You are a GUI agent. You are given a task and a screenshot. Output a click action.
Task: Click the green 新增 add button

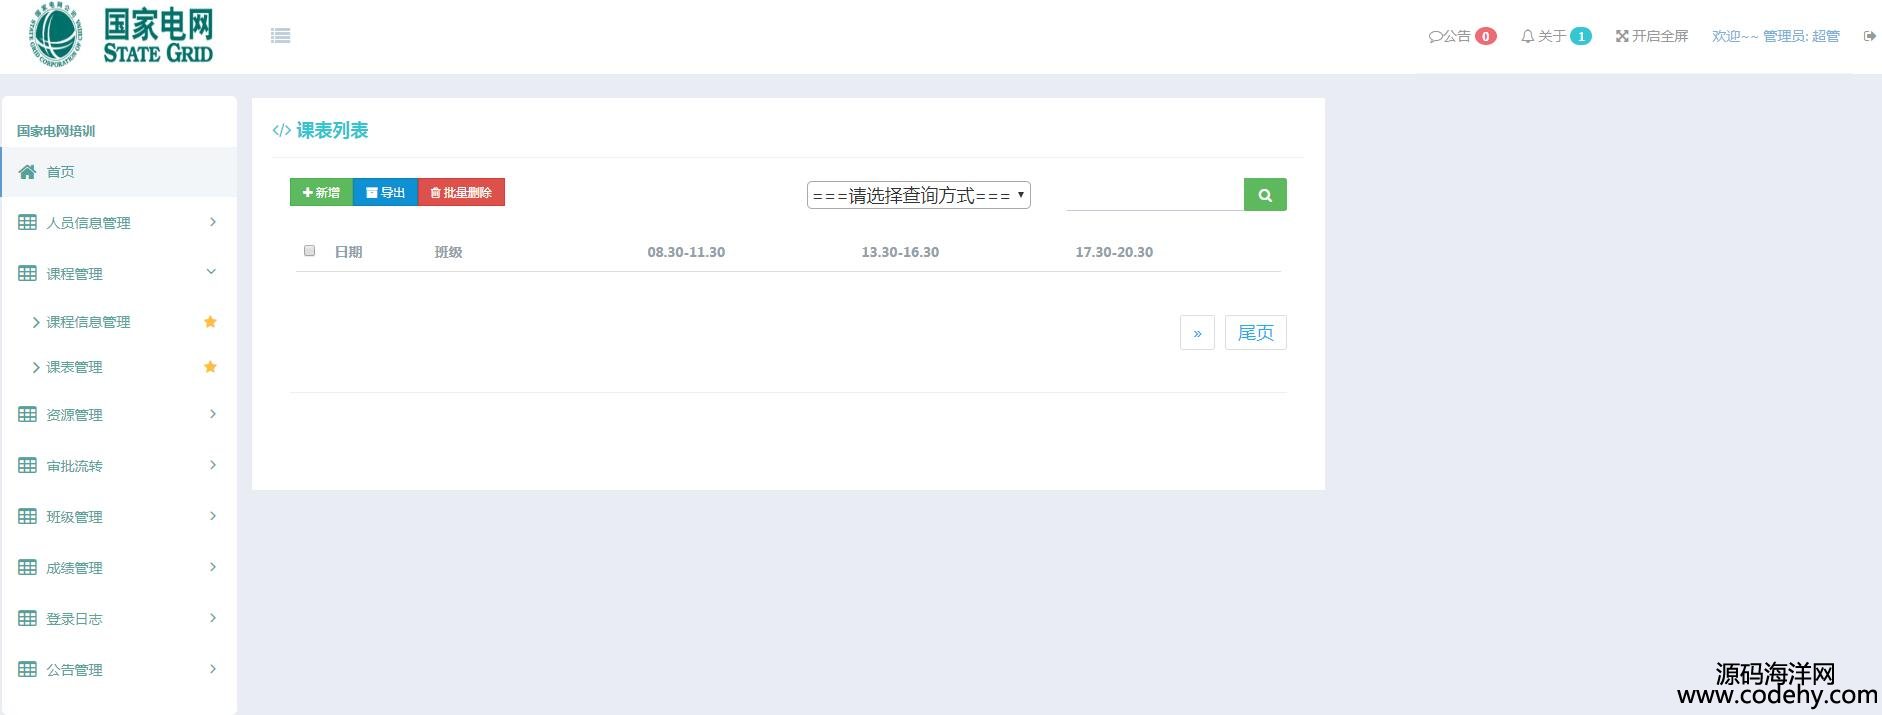tap(321, 192)
